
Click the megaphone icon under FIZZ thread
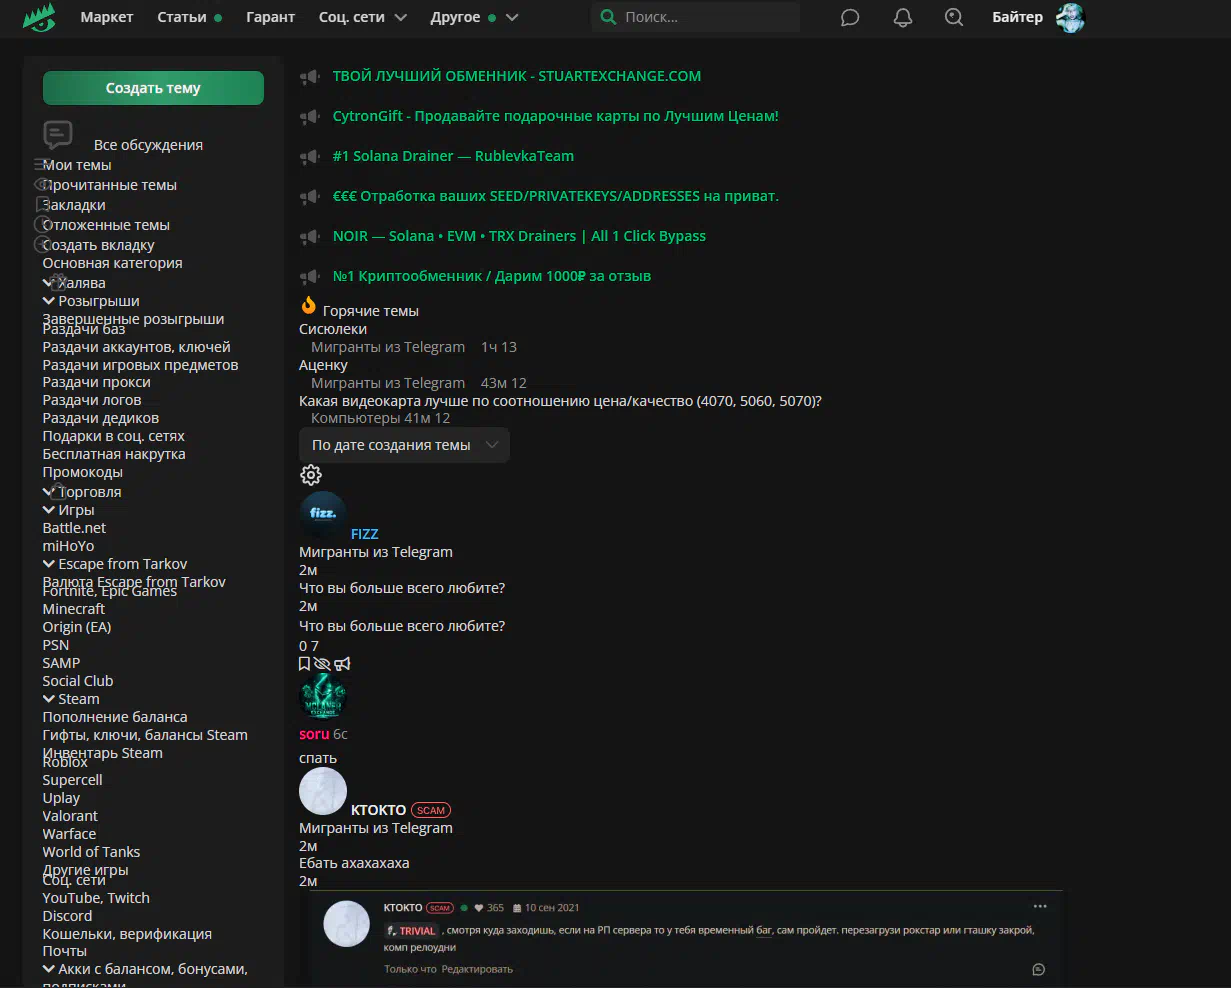coord(342,664)
